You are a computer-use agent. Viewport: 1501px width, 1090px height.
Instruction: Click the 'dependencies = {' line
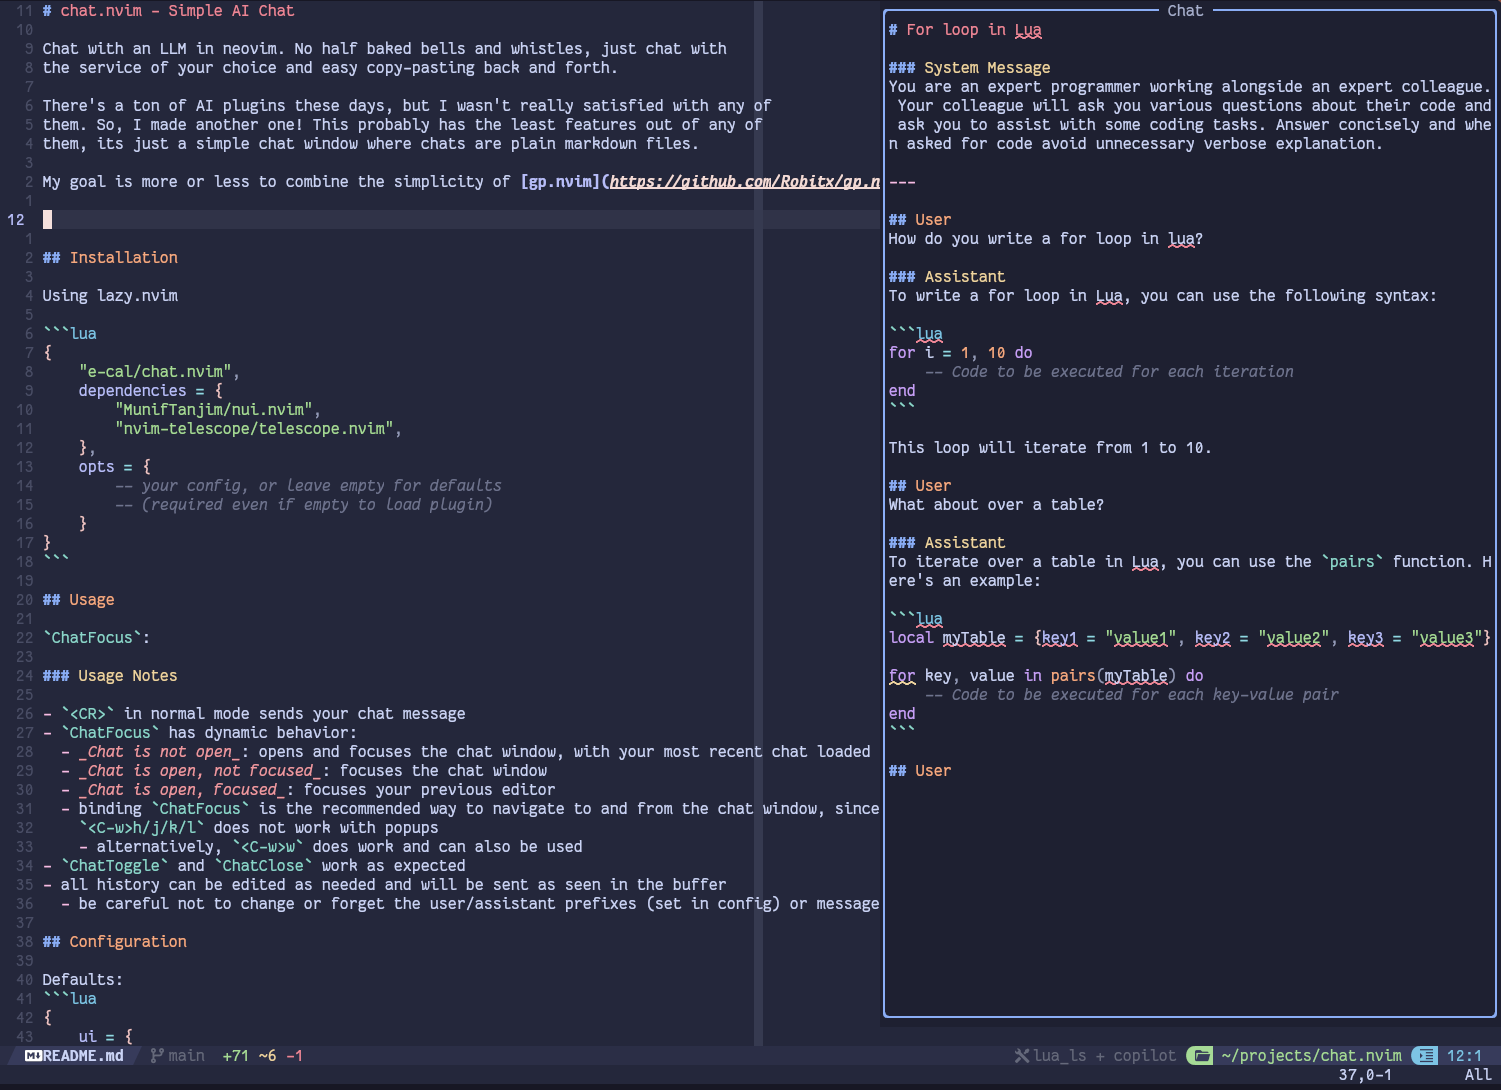[150, 391]
